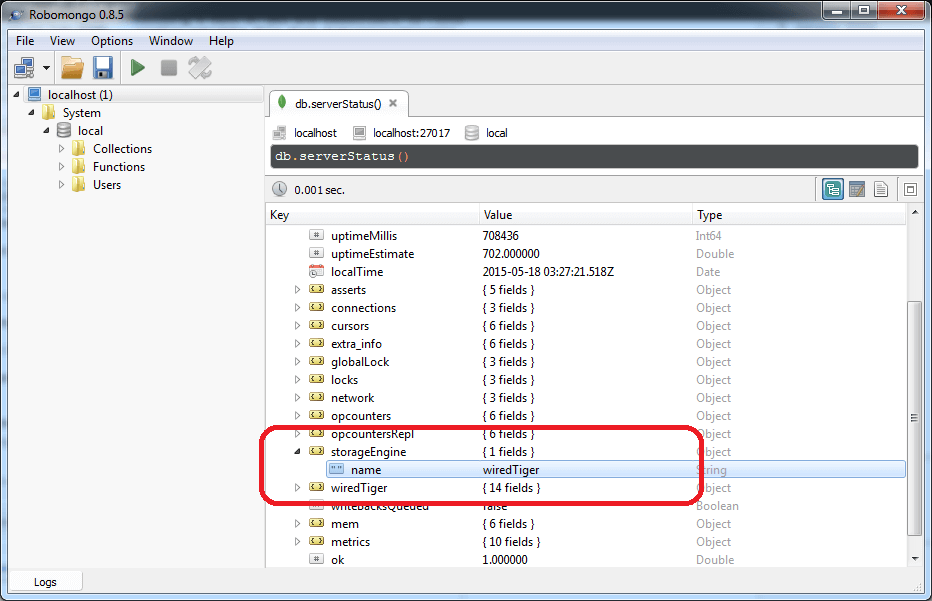
Task: Click the clock icon next to 0.001 sec.
Action: pos(279,189)
